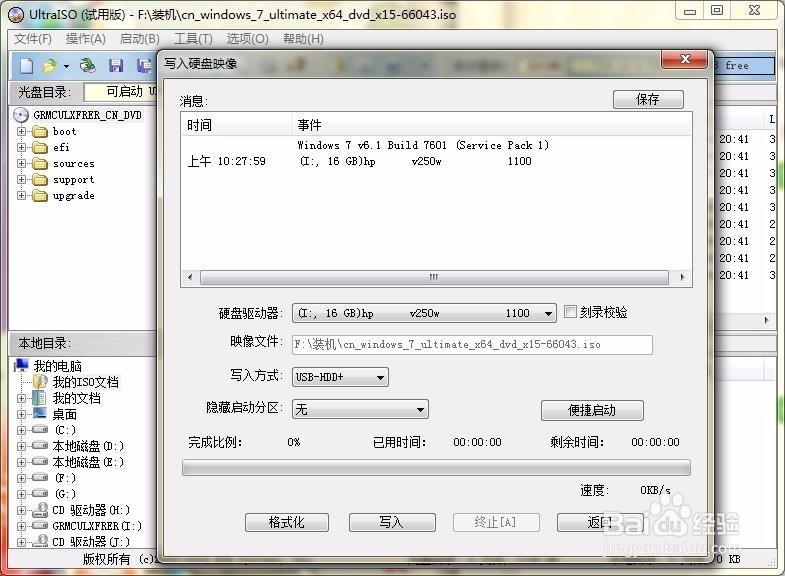
Task: Click the (G:) drive icon
Action: coord(40,493)
